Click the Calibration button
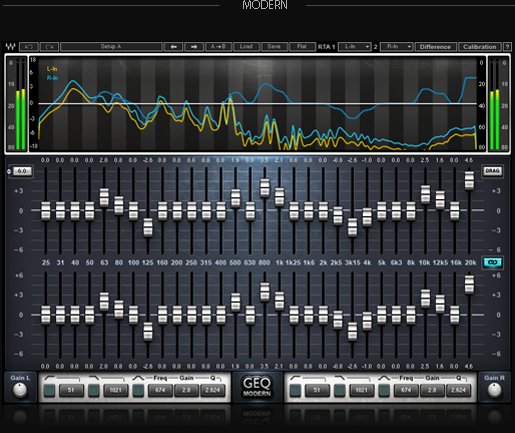Viewport: 515px width, 433px height. (479, 47)
